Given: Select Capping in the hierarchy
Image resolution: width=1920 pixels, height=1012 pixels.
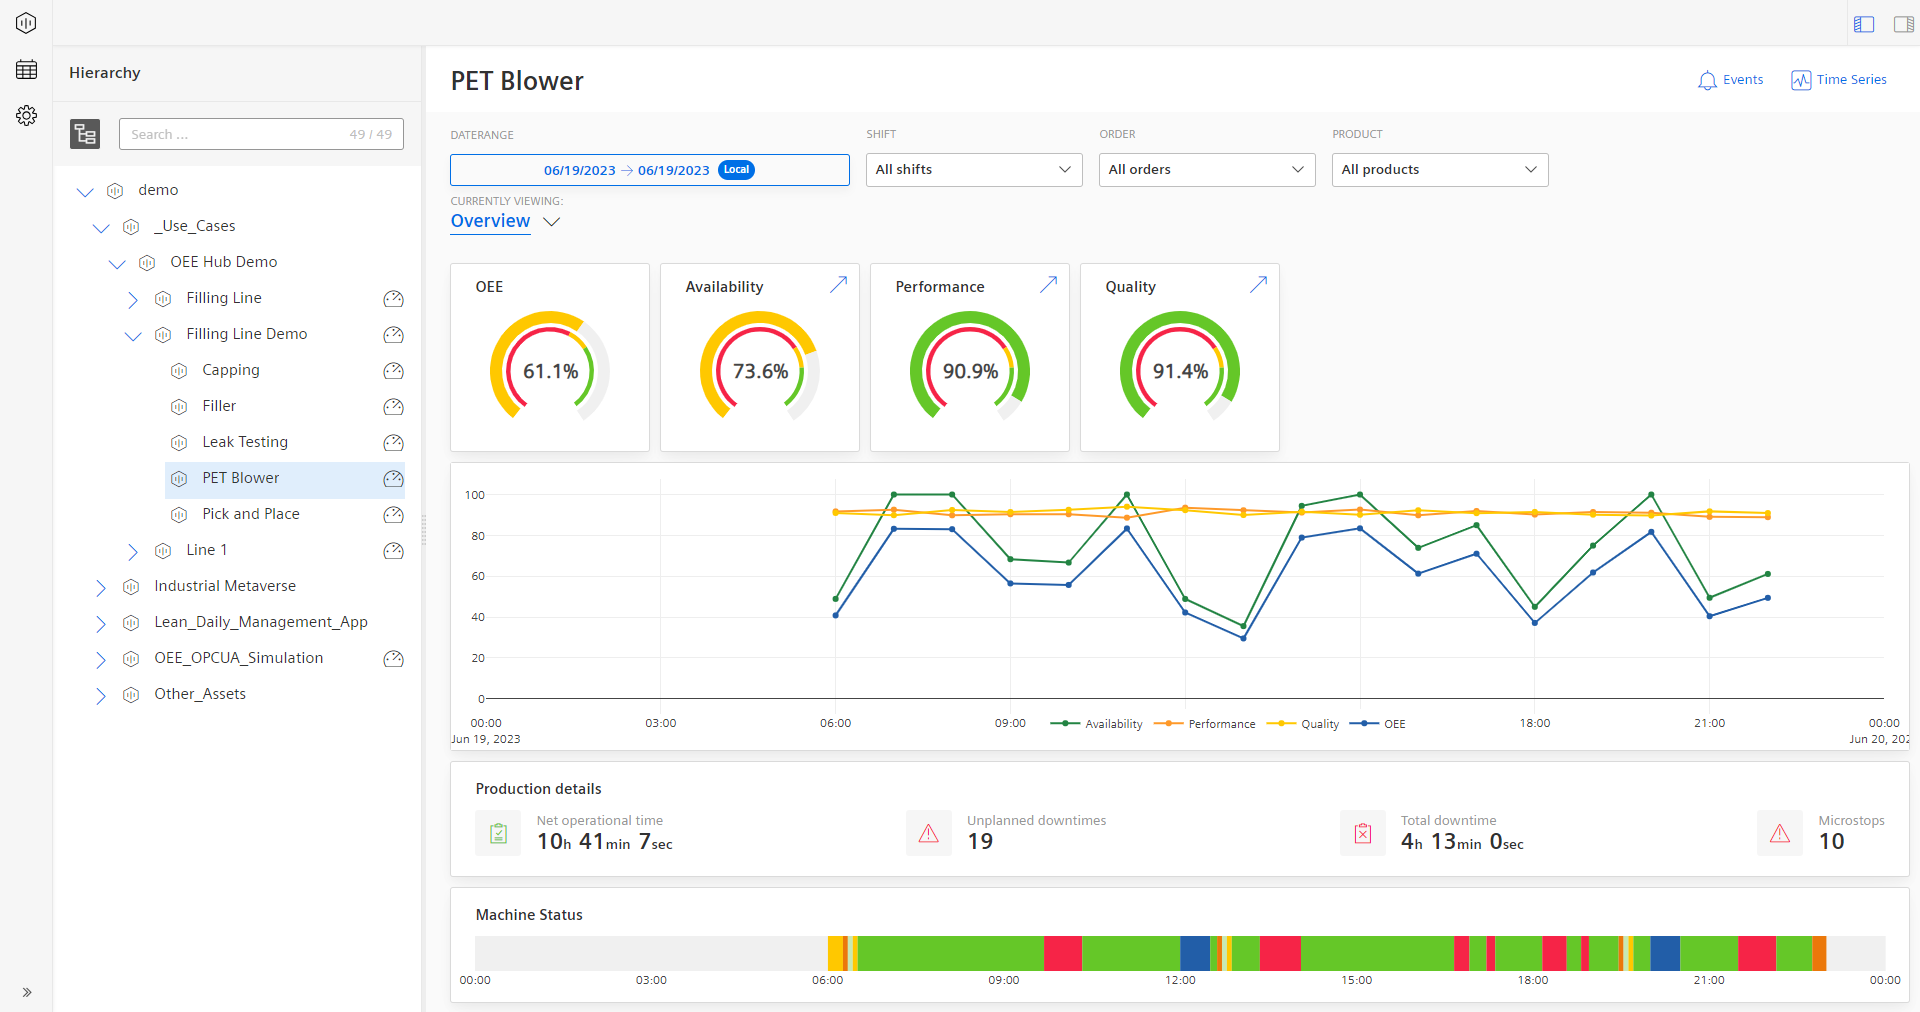Looking at the screenshot, I should pos(231,370).
